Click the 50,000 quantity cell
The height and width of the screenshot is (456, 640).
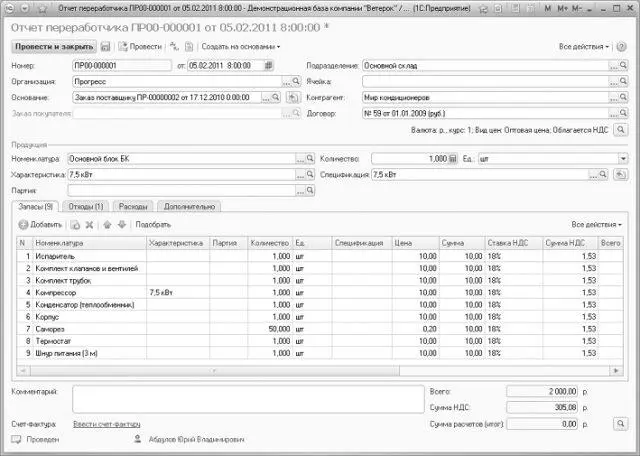[270, 329]
